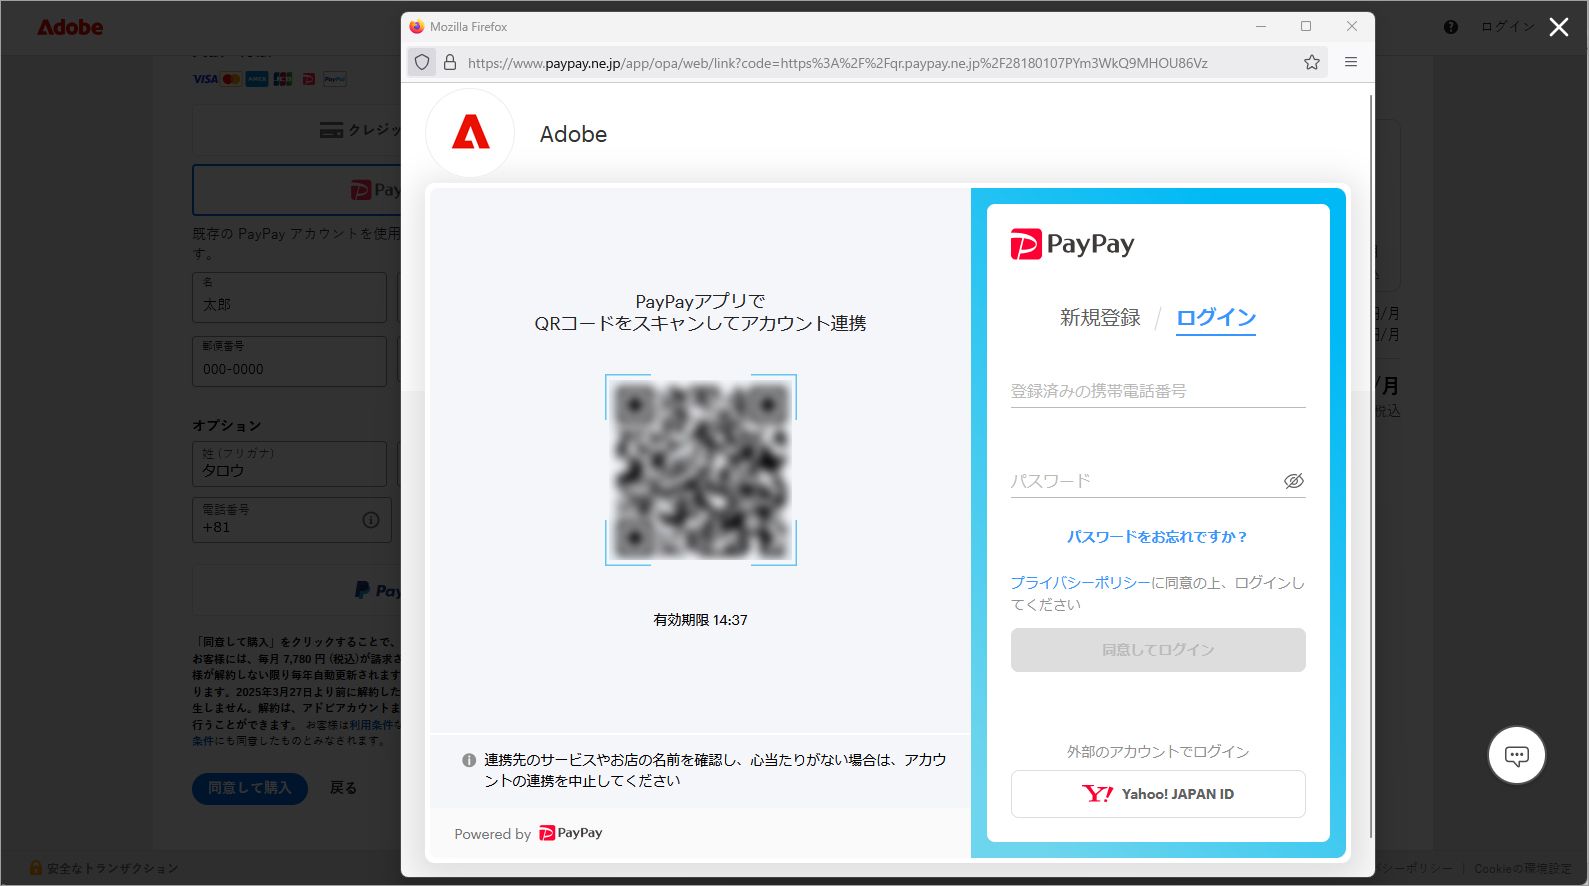Click the 同意してログイン button

point(1158,650)
